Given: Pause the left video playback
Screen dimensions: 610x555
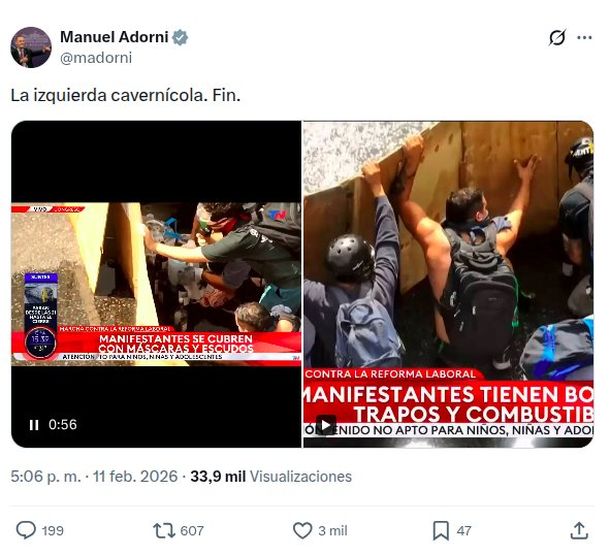Looking at the screenshot, I should pos(34,425).
